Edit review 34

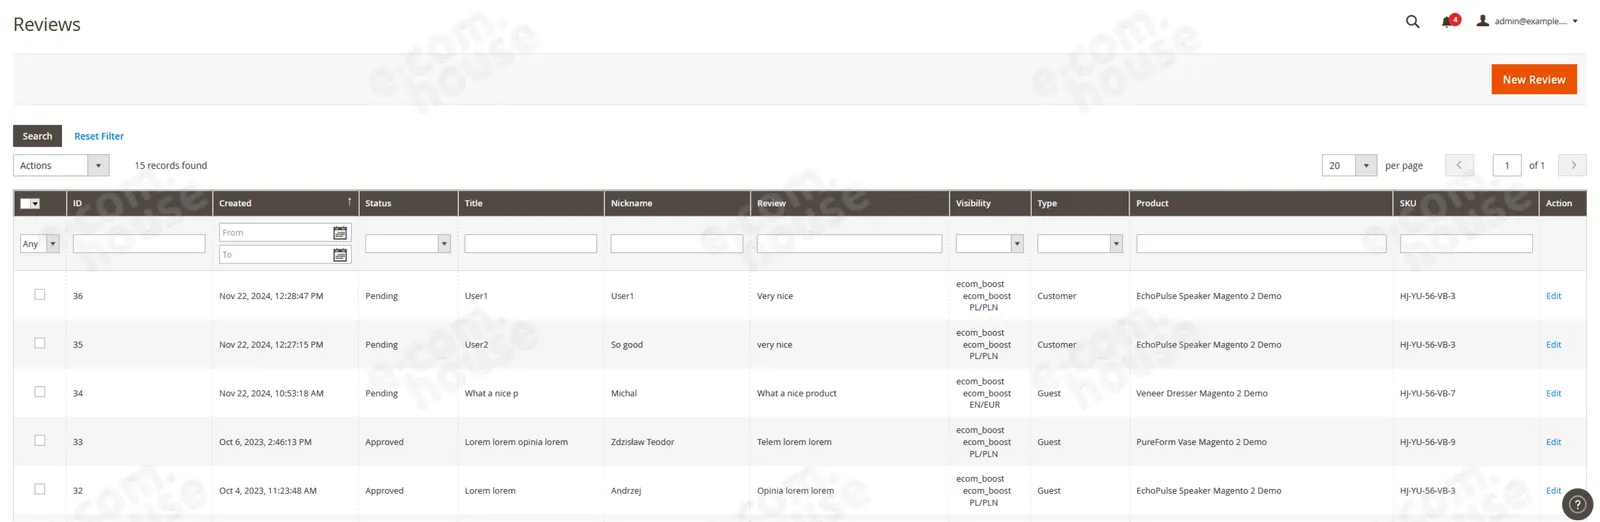click(x=1553, y=393)
